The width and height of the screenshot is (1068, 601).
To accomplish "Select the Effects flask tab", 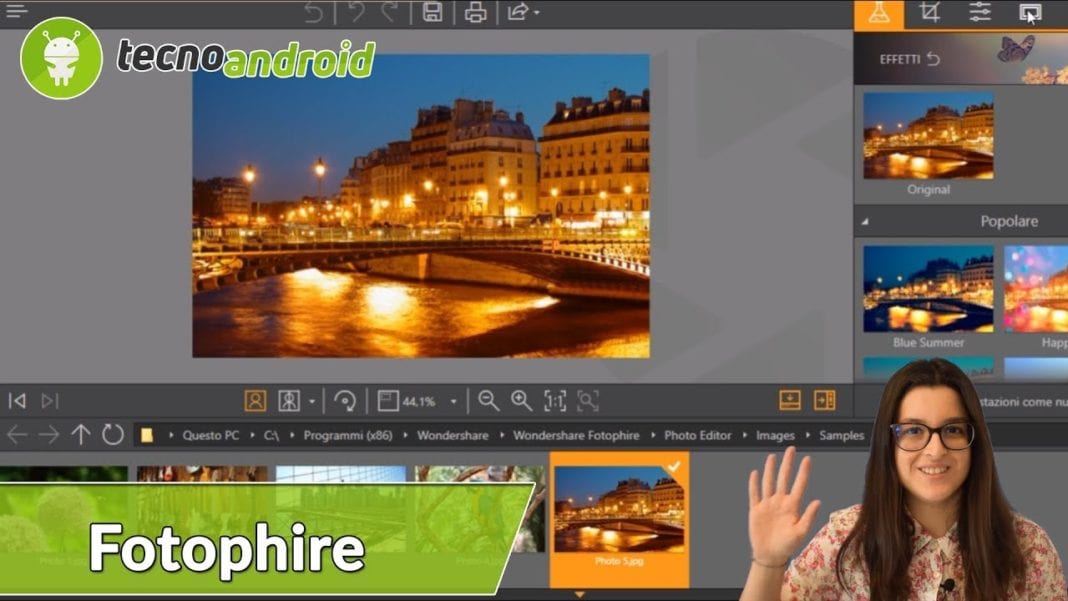I will pos(879,14).
